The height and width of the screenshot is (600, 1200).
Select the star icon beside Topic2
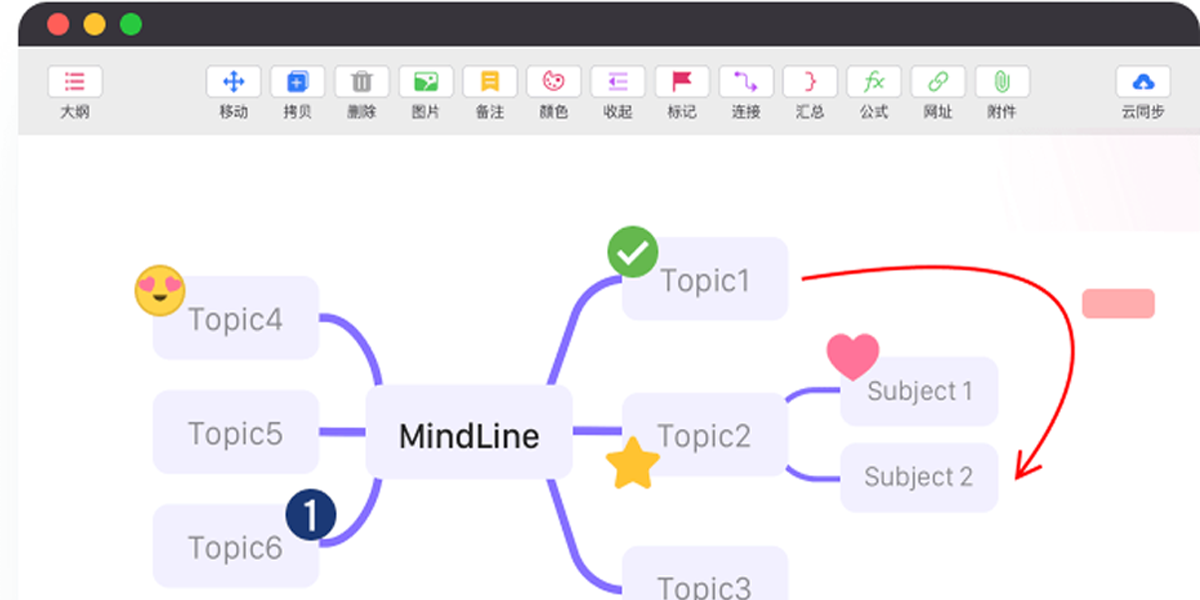(633, 462)
